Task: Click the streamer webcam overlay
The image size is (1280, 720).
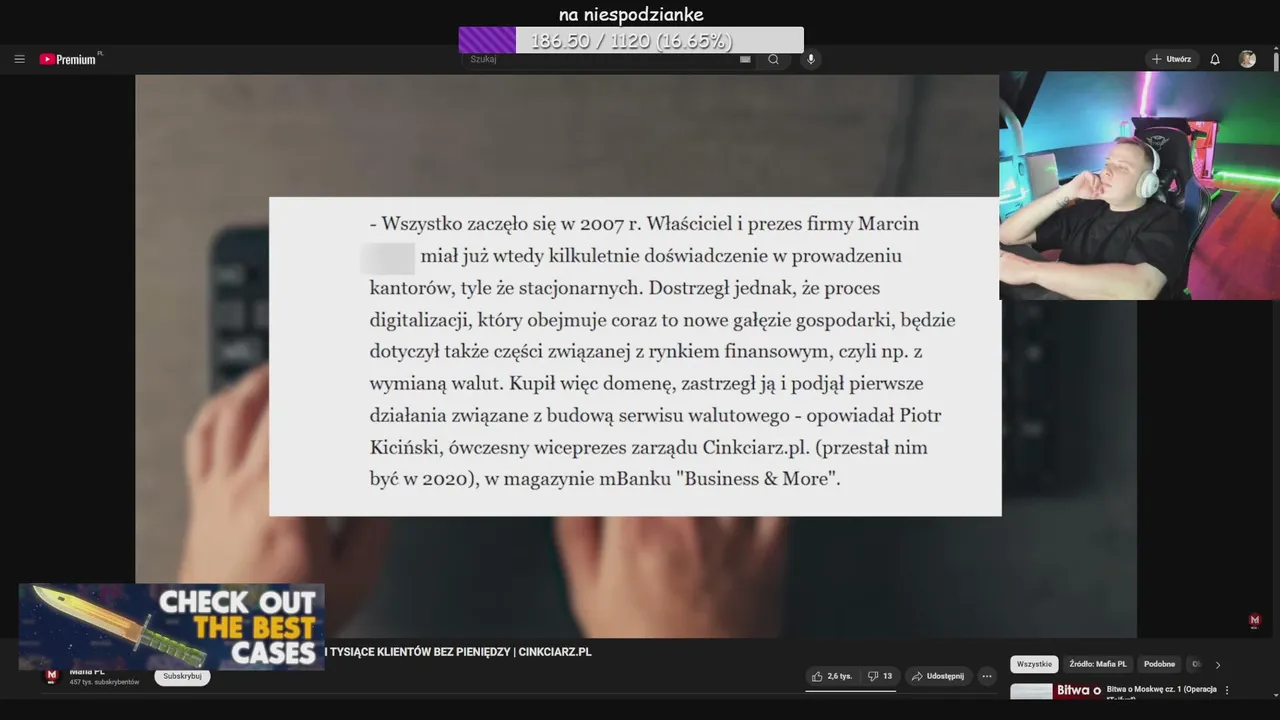Action: coord(1139,185)
